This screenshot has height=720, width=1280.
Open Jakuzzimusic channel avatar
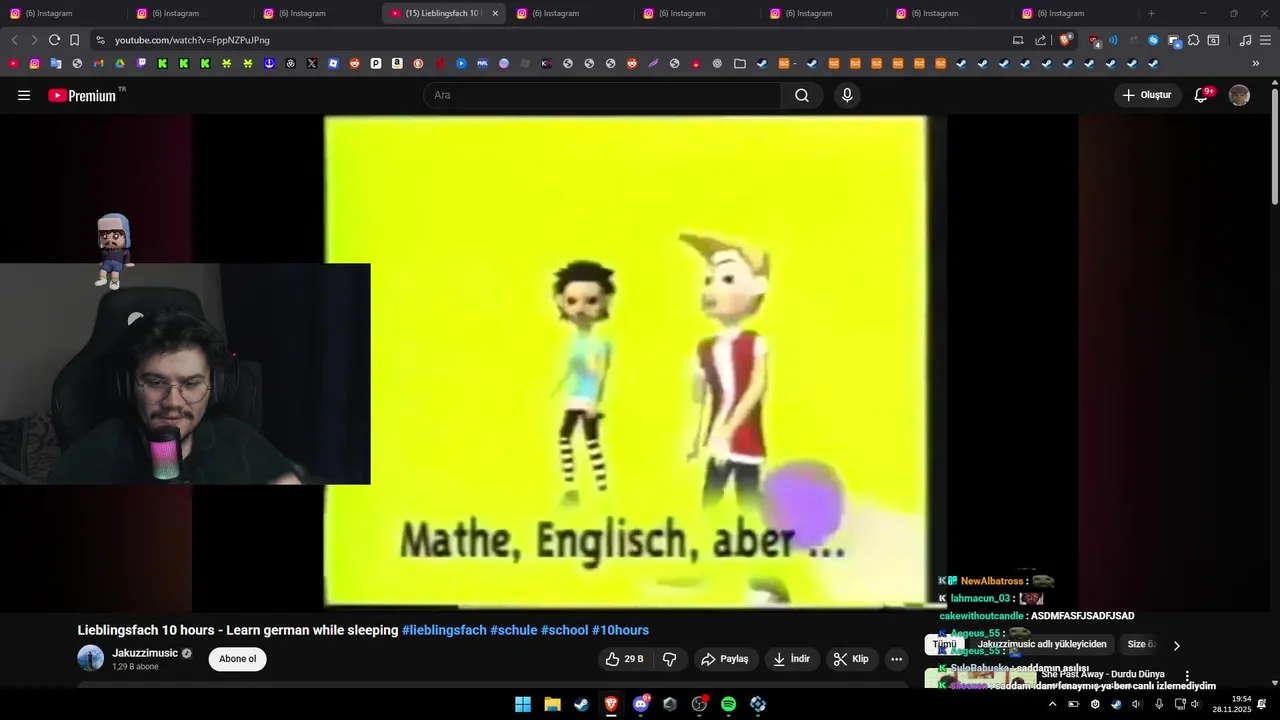point(91,658)
